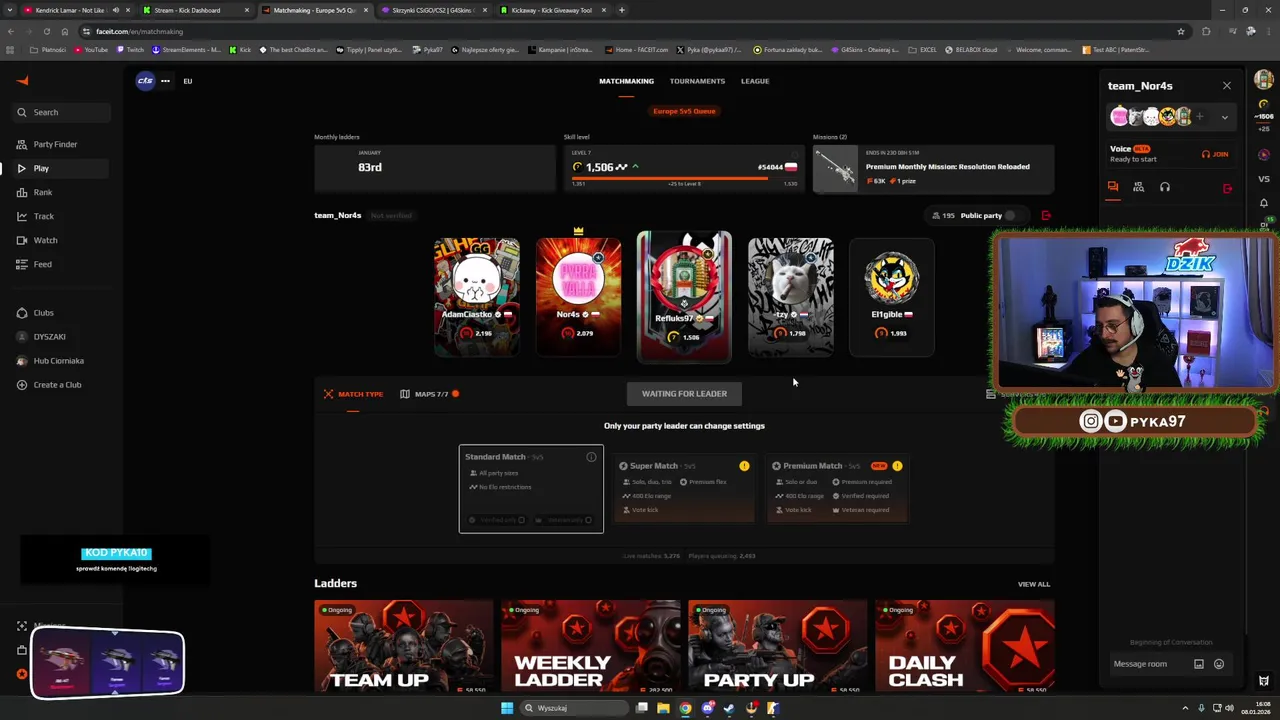Show Standard Match info icon

(591, 457)
